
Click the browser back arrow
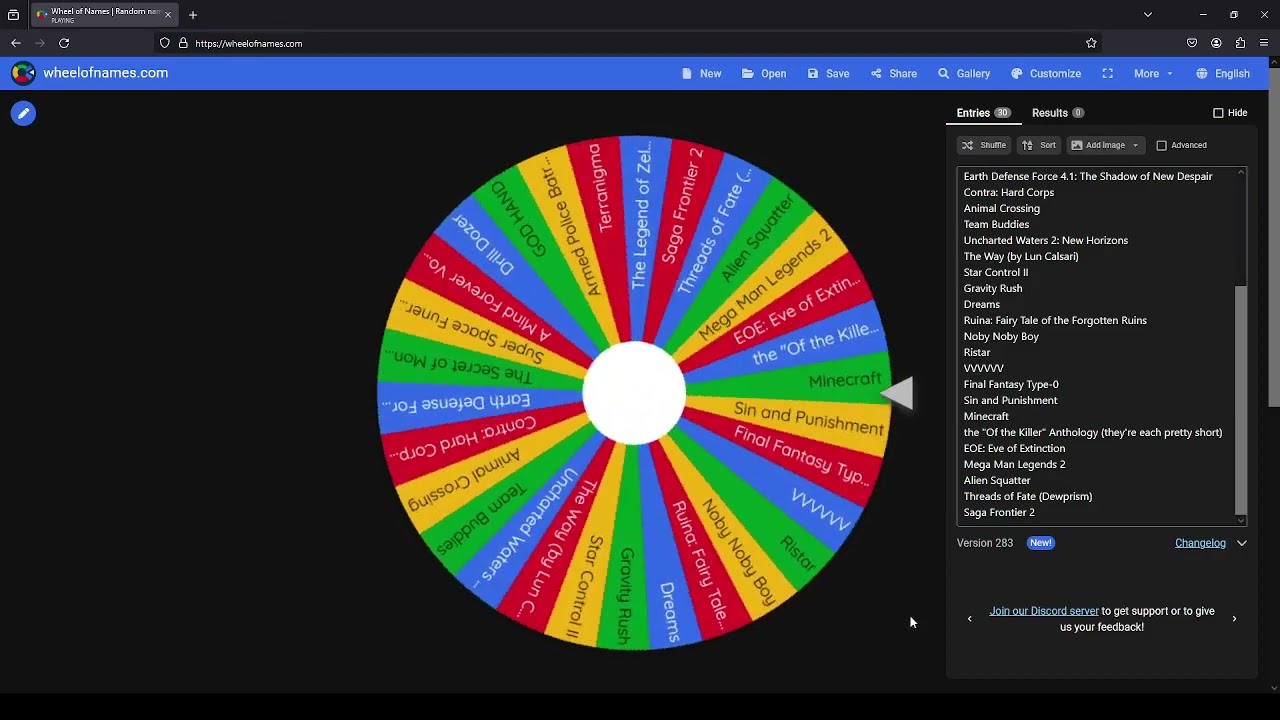point(16,43)
